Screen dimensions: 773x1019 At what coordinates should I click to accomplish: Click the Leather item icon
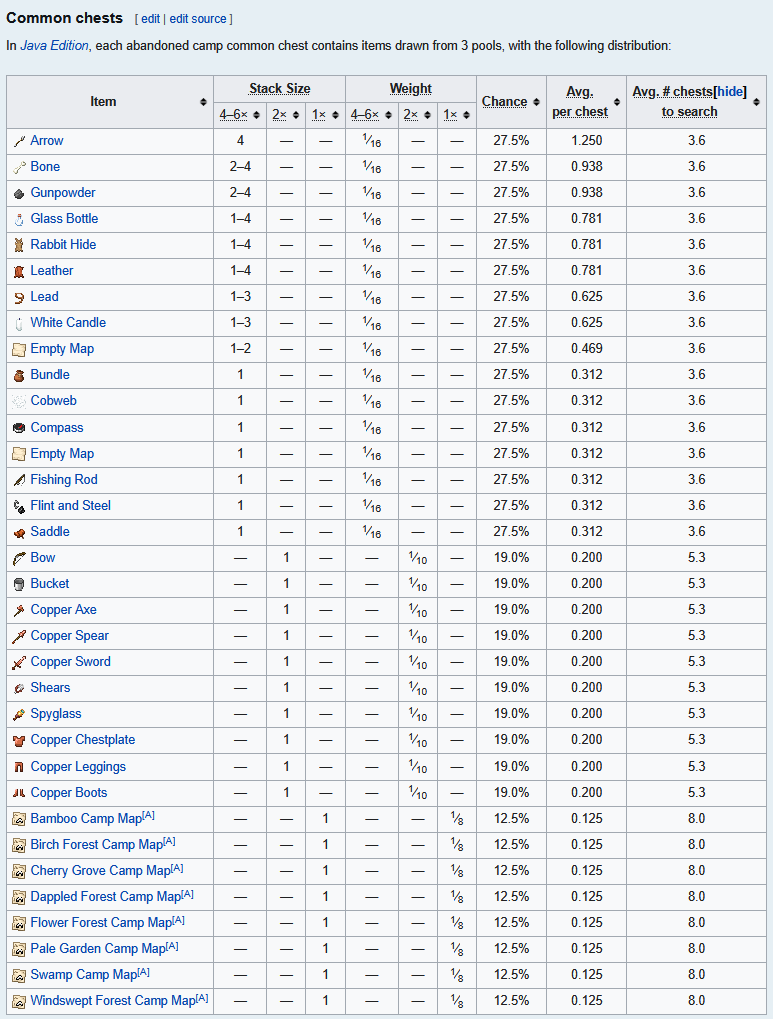click(x=20, y=271)
